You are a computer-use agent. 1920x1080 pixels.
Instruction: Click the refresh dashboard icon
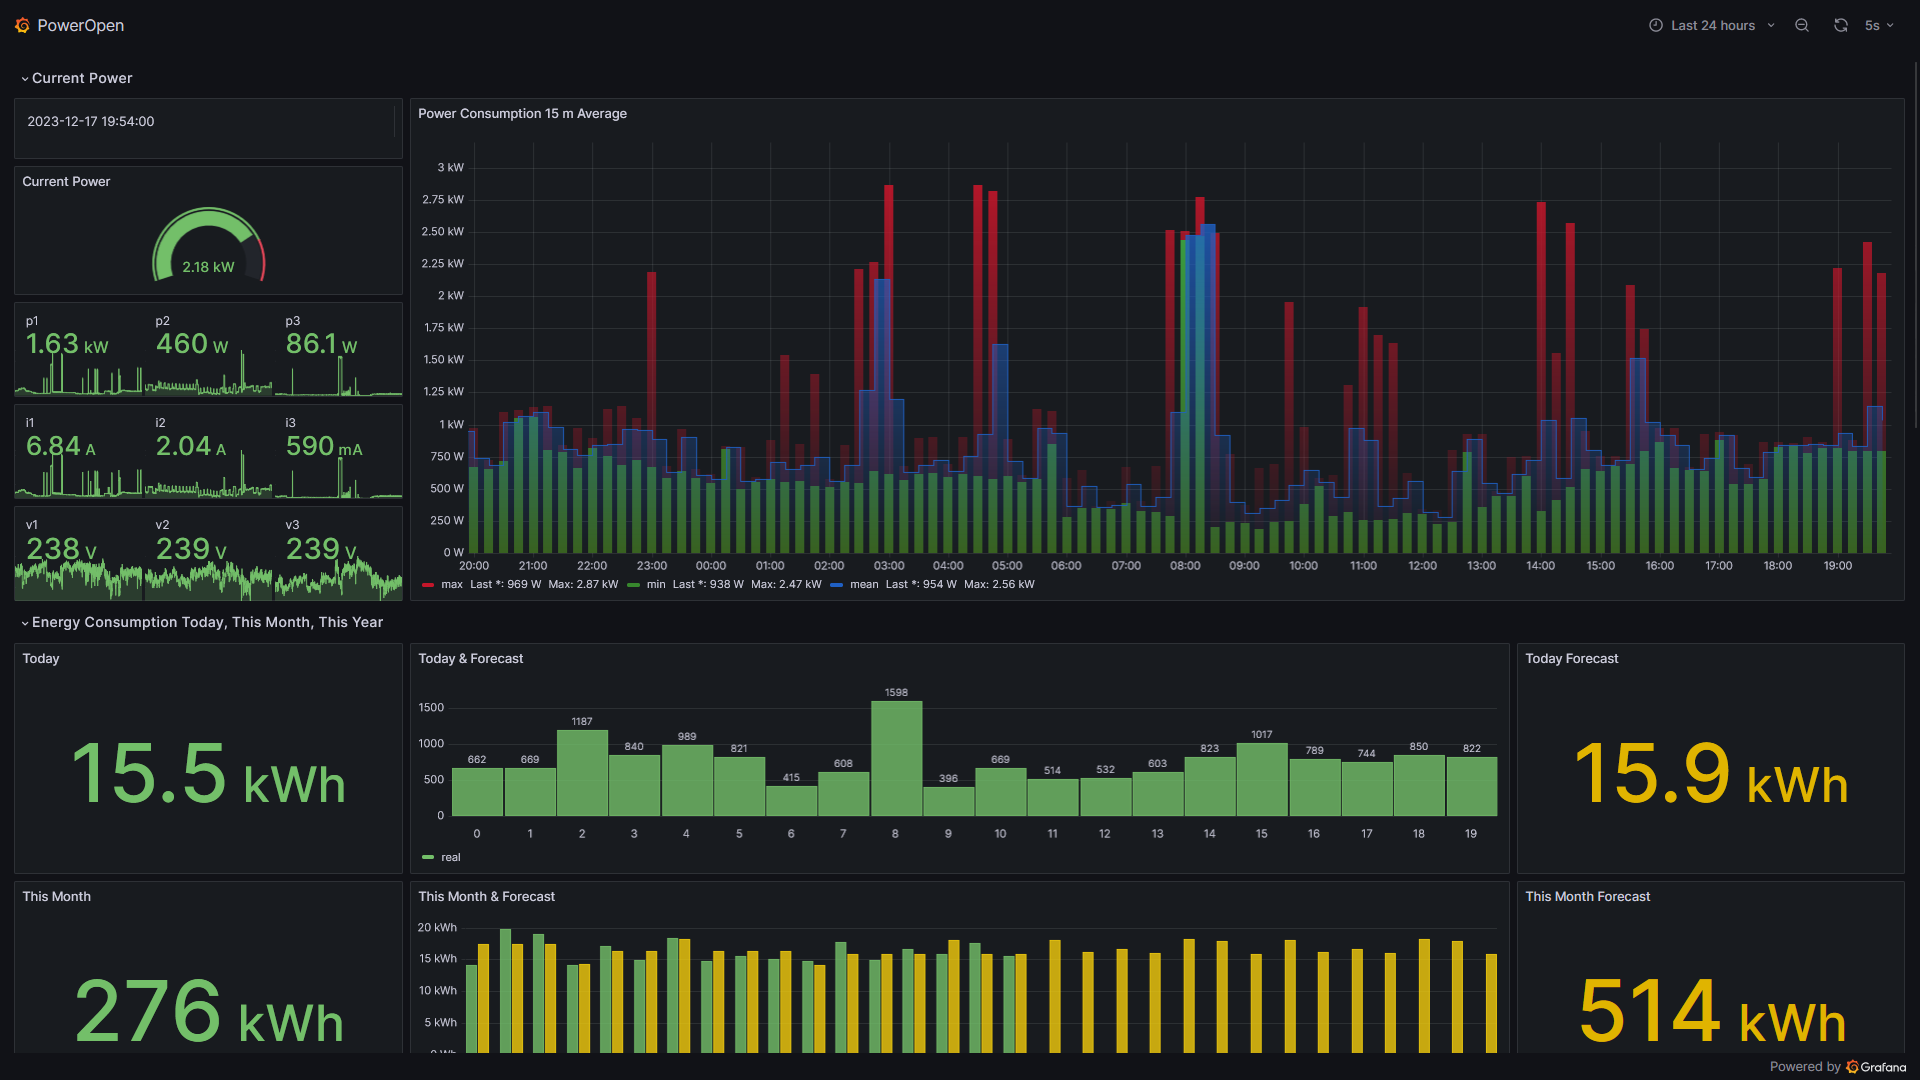click(1841, 26)
